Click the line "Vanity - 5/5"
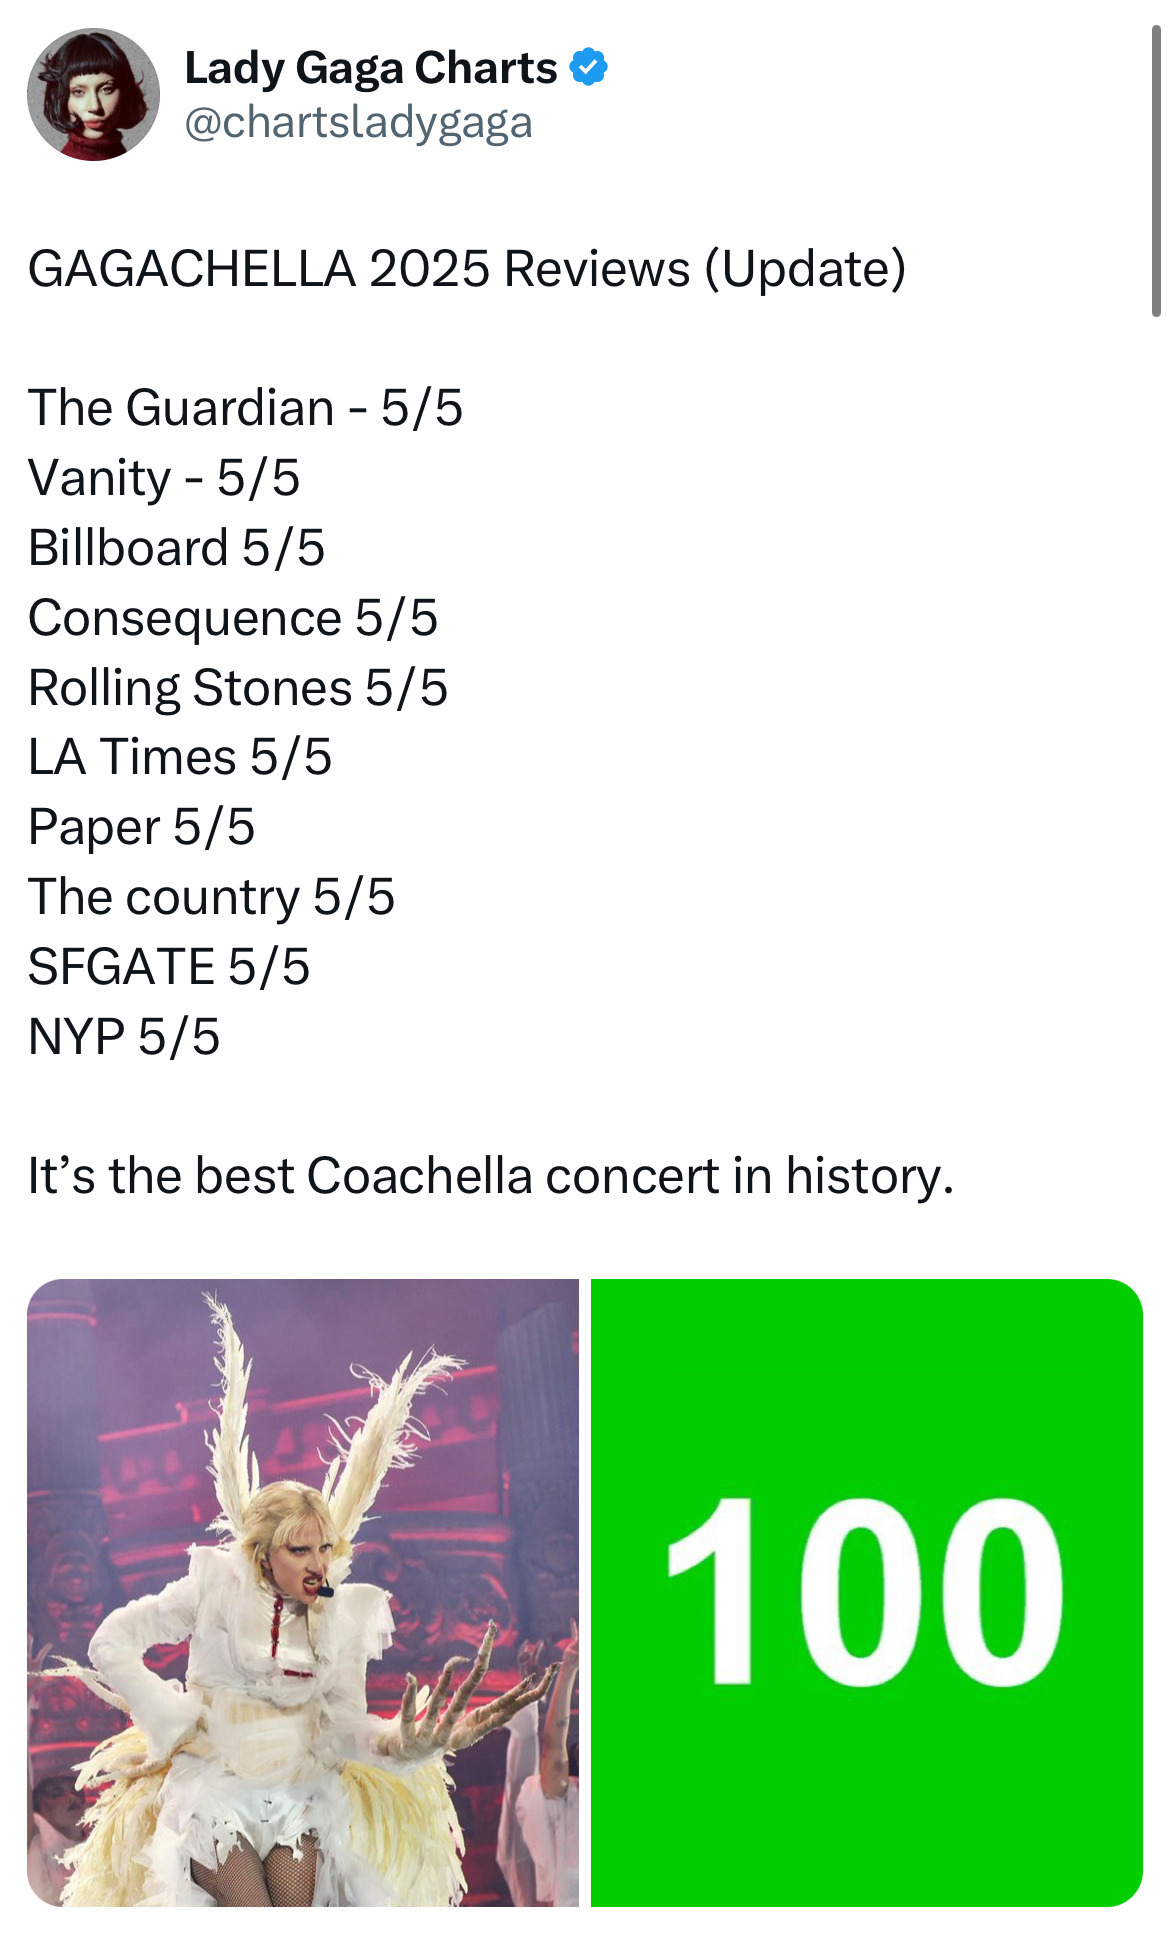This screenshot has width=1170, height=1946. 164,478
